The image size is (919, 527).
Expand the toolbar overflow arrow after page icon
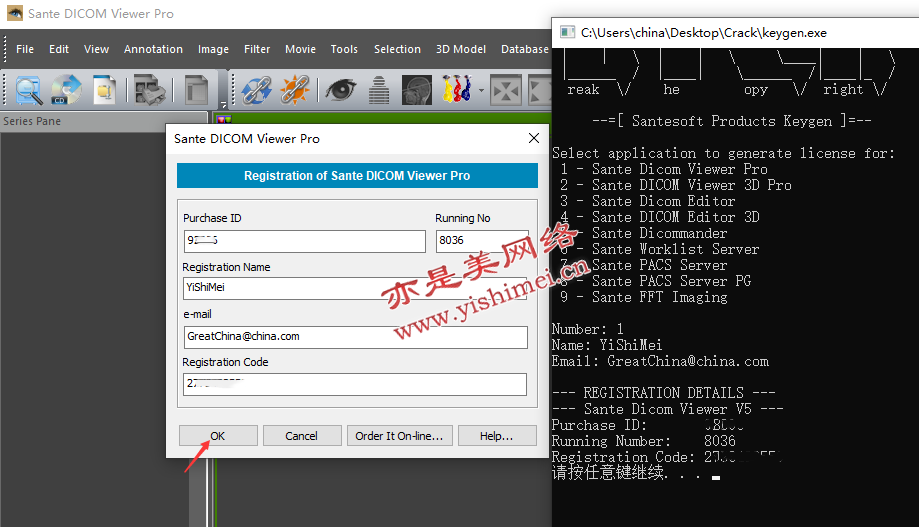(223, 105)
